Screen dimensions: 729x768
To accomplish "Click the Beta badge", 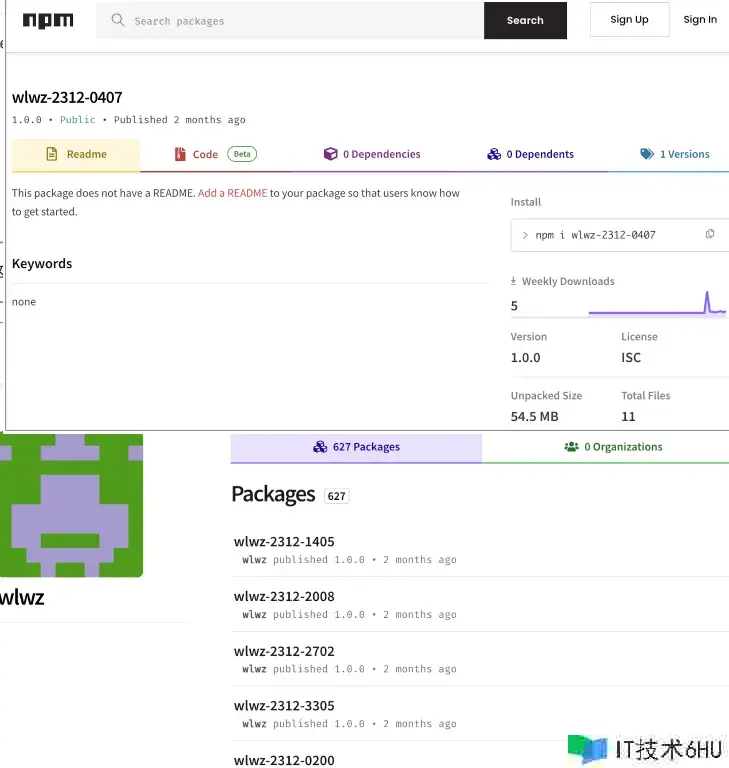I will (x=242, y=154).
